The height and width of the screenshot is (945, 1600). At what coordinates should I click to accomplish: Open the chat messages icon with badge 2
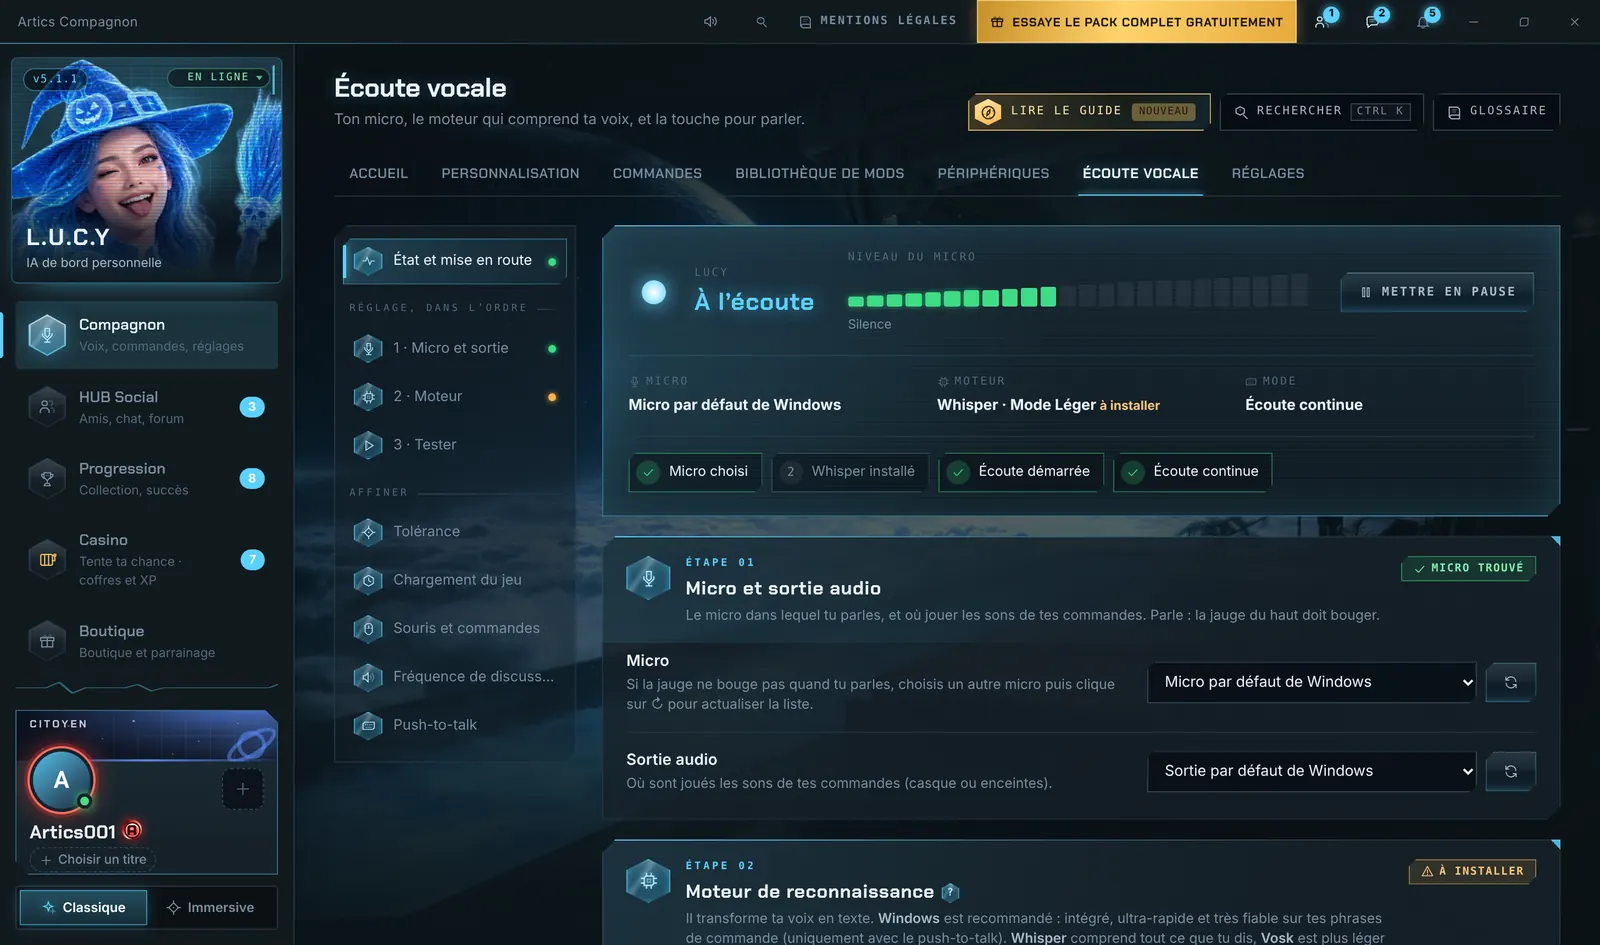[1373, 21]
